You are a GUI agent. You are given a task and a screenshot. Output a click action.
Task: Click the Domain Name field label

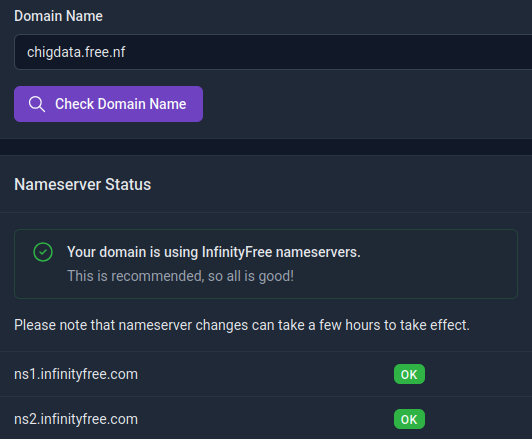(58, 16)
